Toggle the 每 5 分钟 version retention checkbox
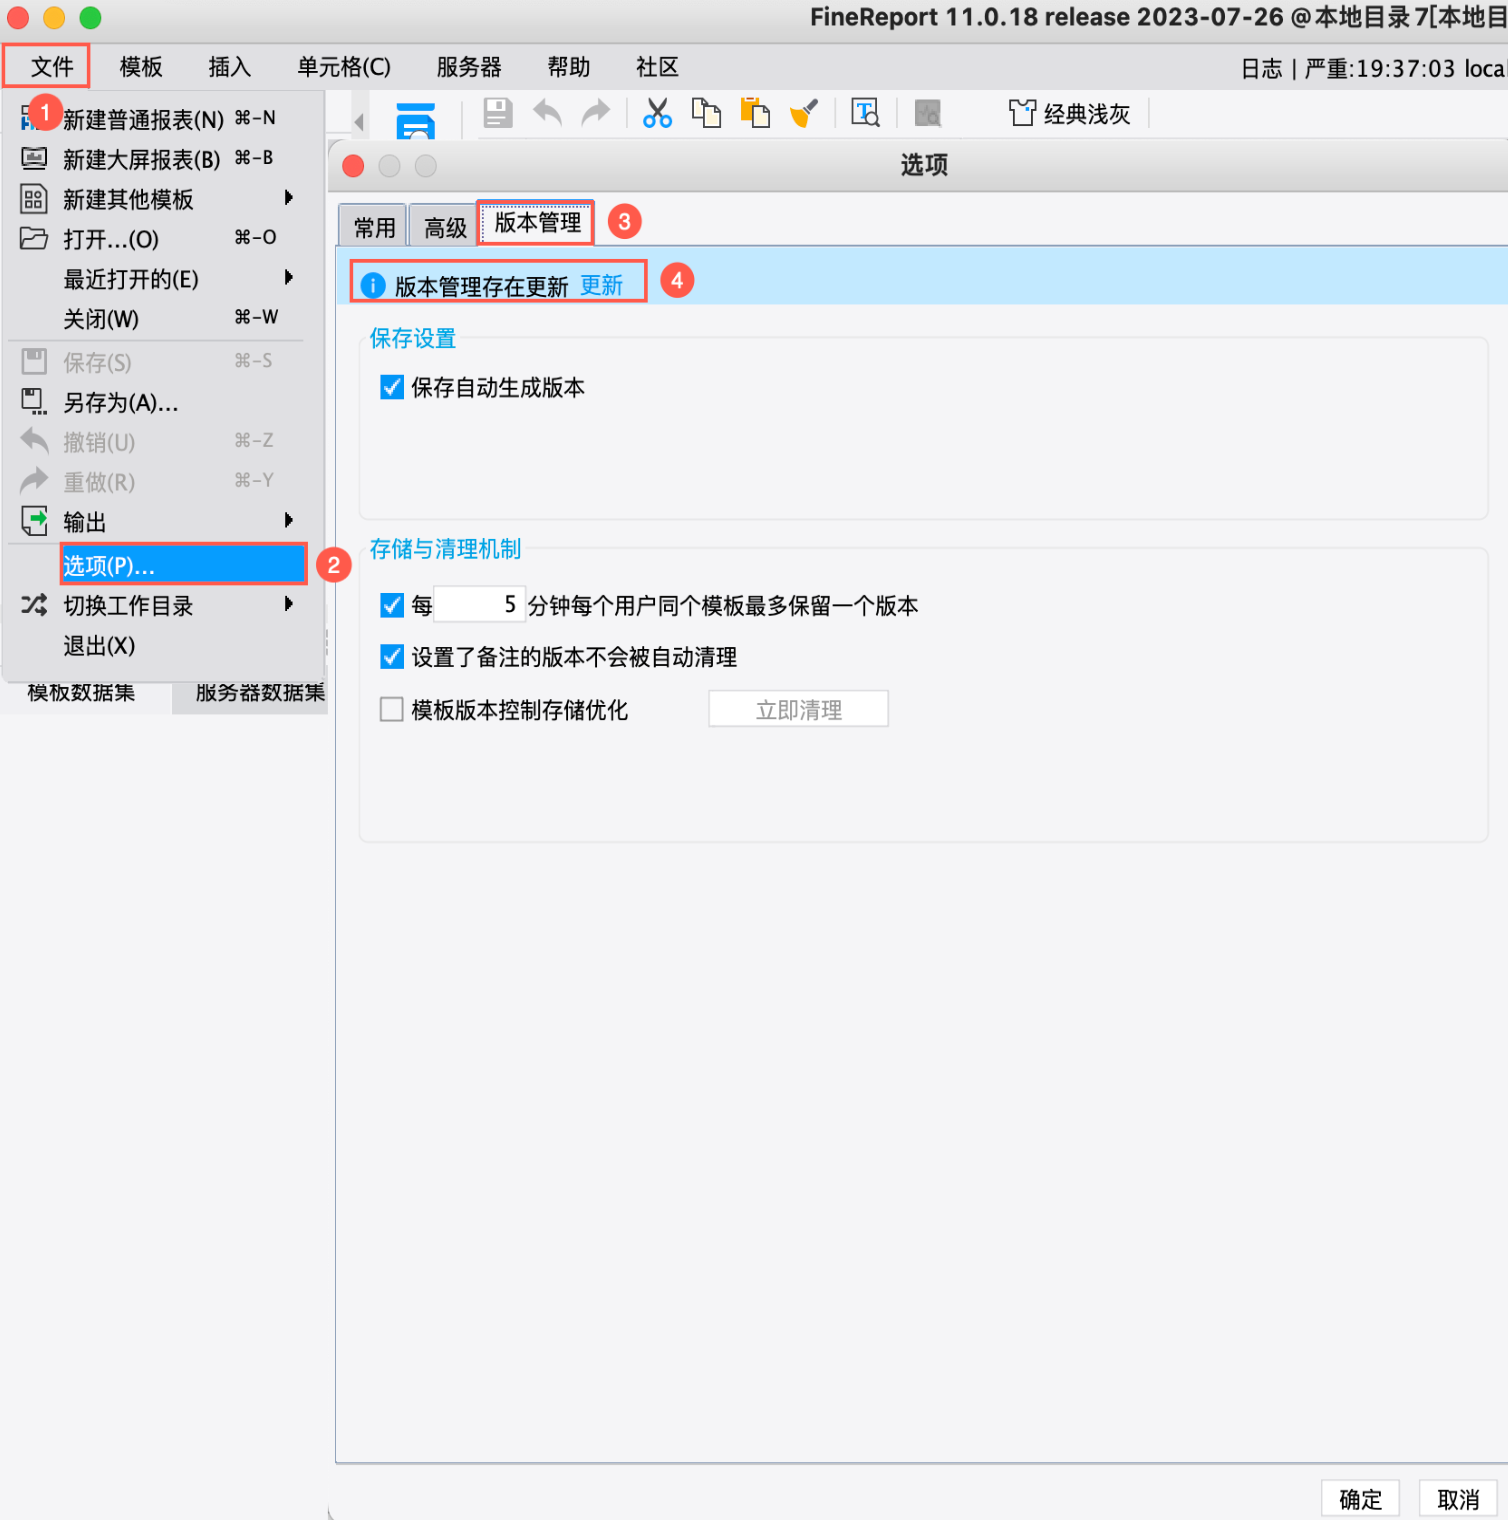The image size is (1508, 1520). [x=392, y=605]
